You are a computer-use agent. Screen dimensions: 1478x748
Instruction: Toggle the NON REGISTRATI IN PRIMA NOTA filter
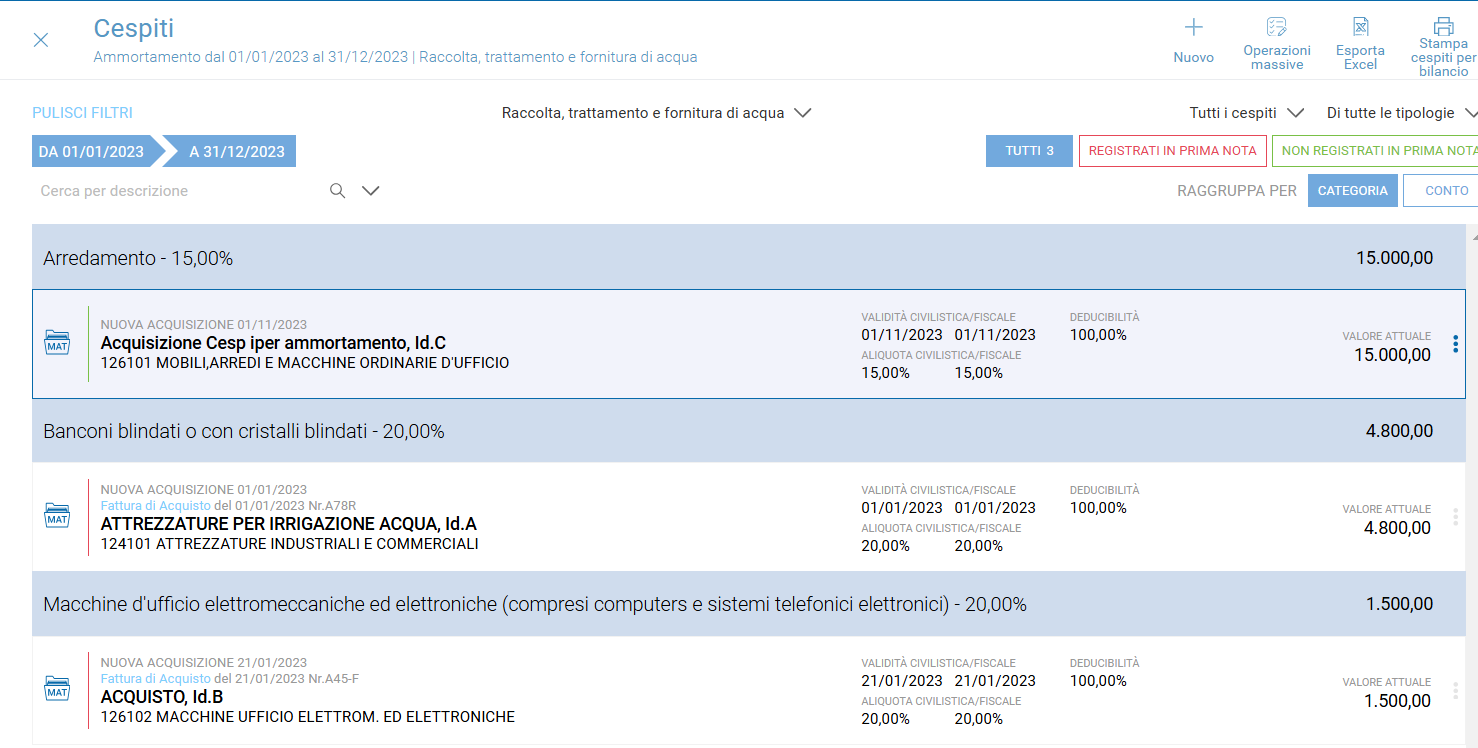[1375, 151]
